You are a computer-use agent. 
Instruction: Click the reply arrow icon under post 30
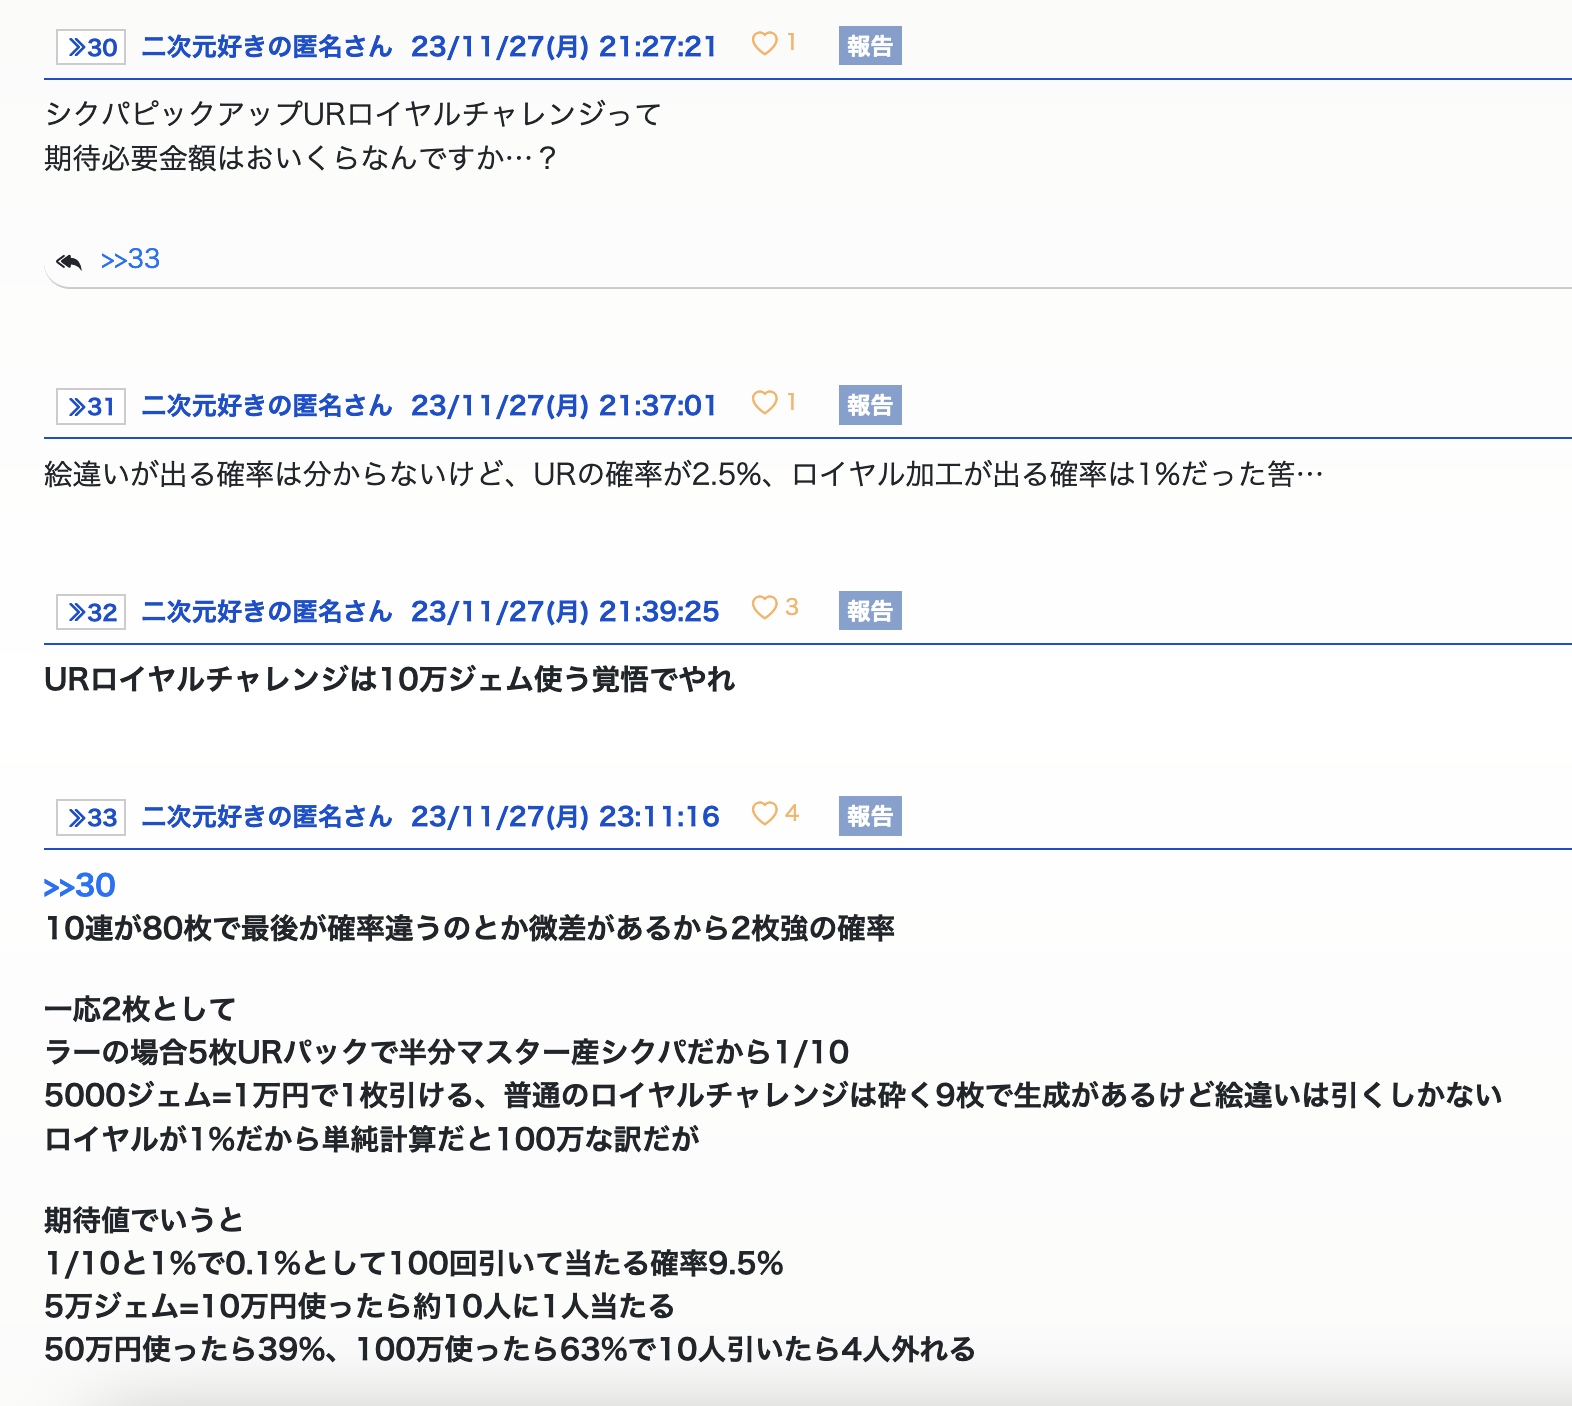69,261
